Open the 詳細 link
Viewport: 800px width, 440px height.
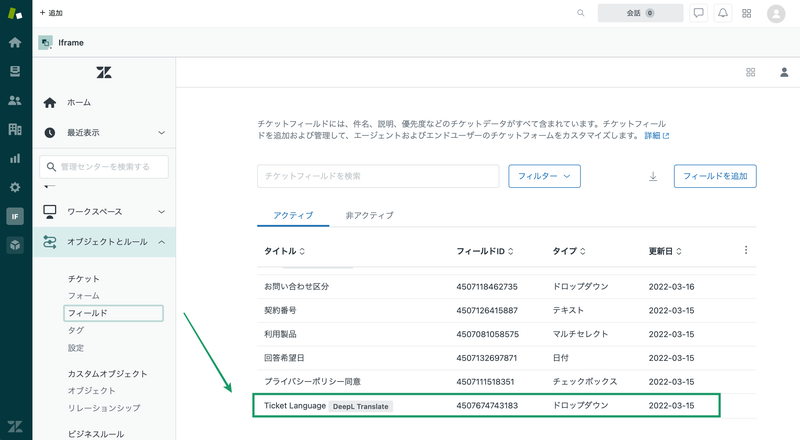[657, 136]
